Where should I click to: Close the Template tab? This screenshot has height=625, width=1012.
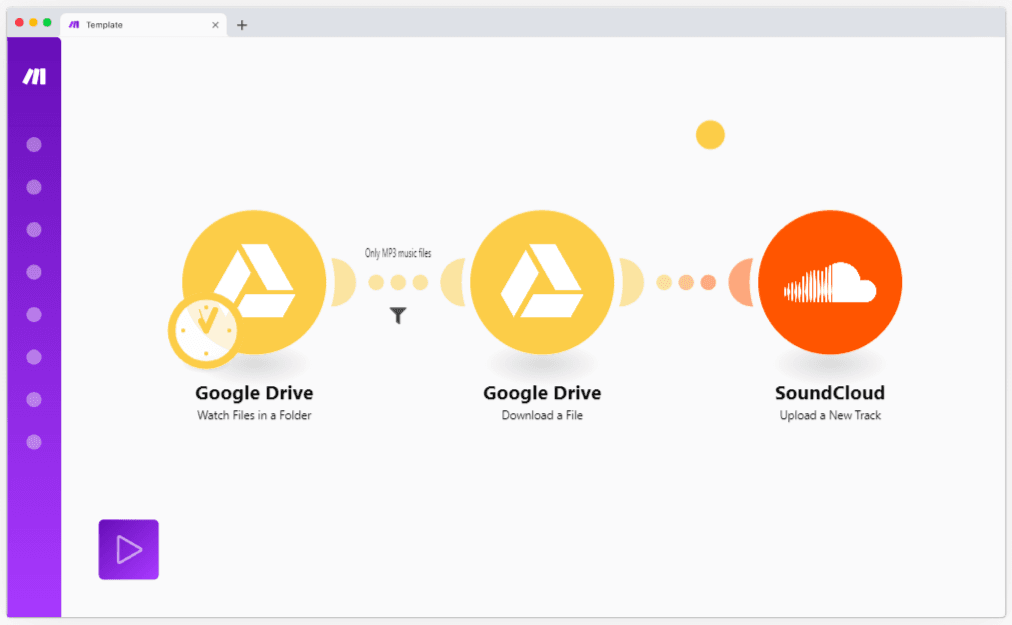coord(215,25)
